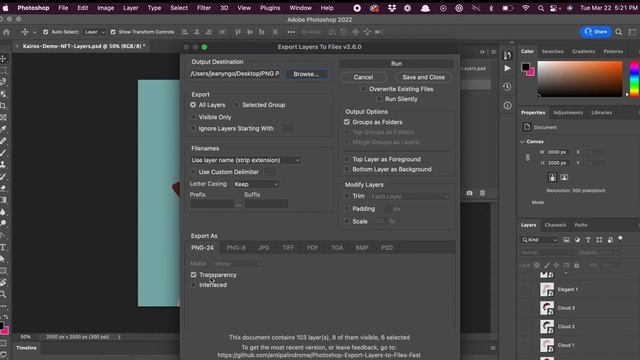This screenshot has height=360, width=640.
Task: Switch to the Channels tab
Action: pos(555,225)
